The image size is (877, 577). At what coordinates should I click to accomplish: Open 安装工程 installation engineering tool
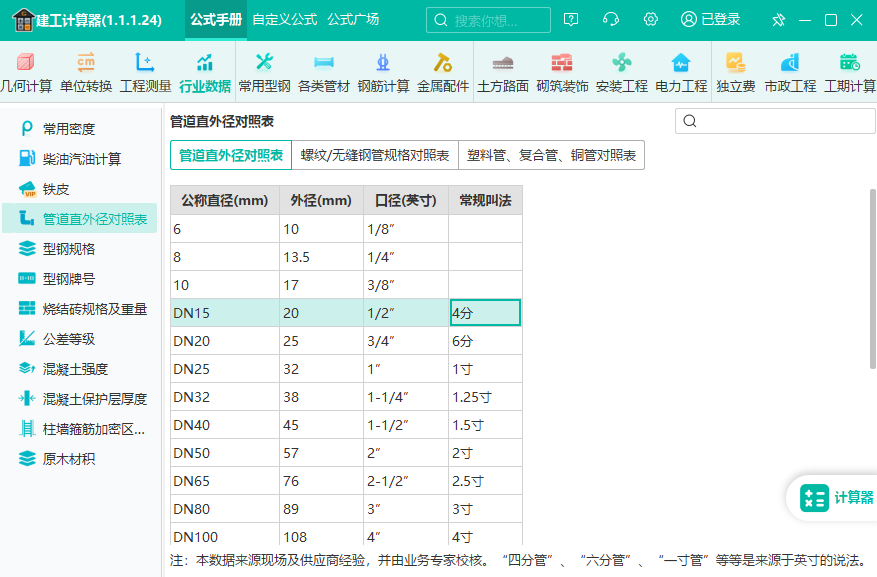(621, 73)
